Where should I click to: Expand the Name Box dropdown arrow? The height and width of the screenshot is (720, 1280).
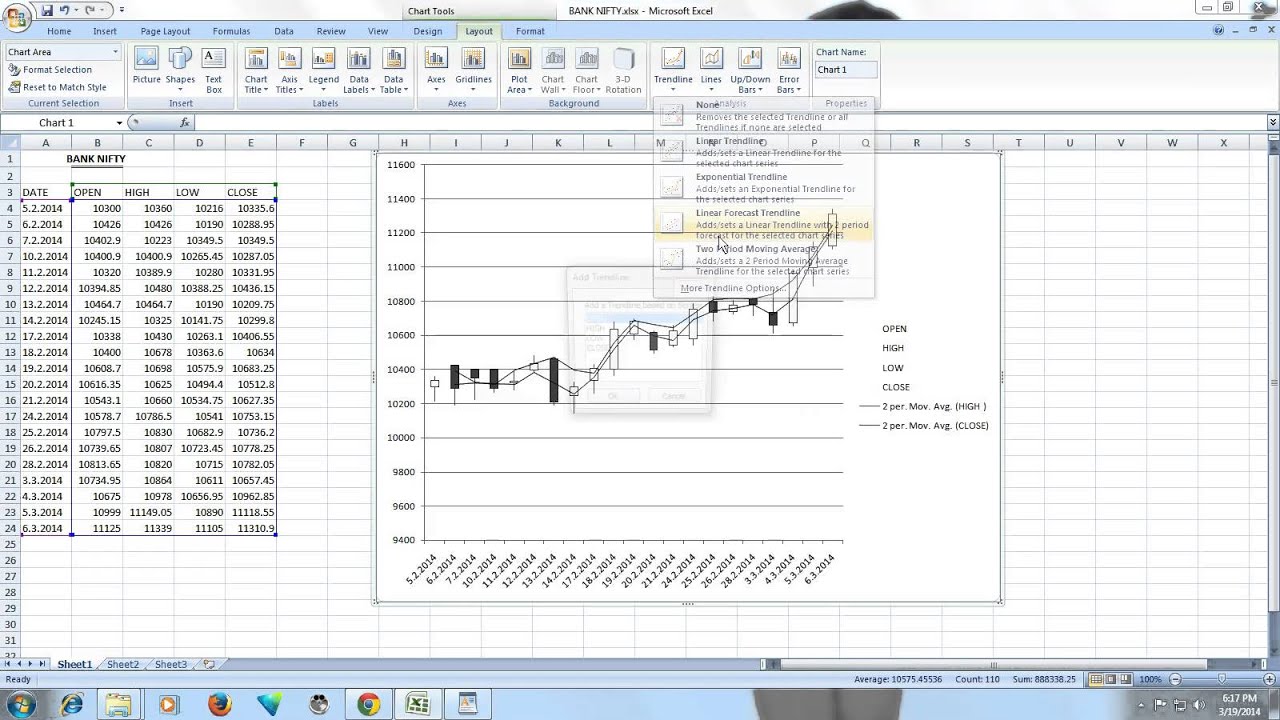(x=119, y=123)
